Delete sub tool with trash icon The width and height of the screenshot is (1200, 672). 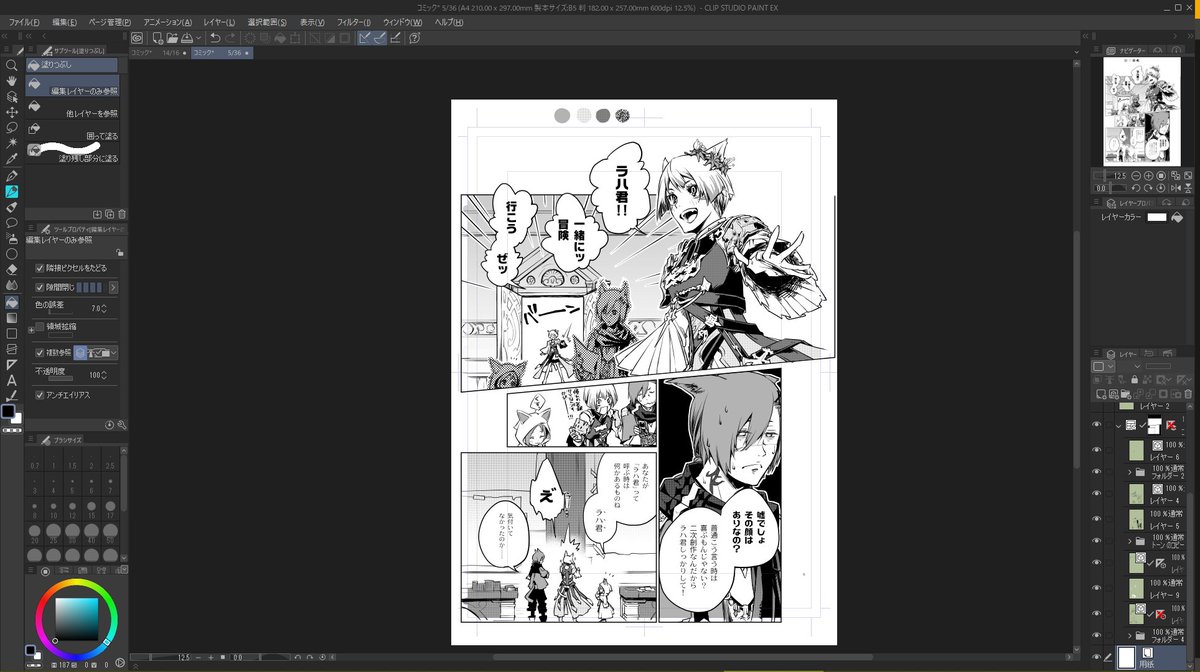122,214
